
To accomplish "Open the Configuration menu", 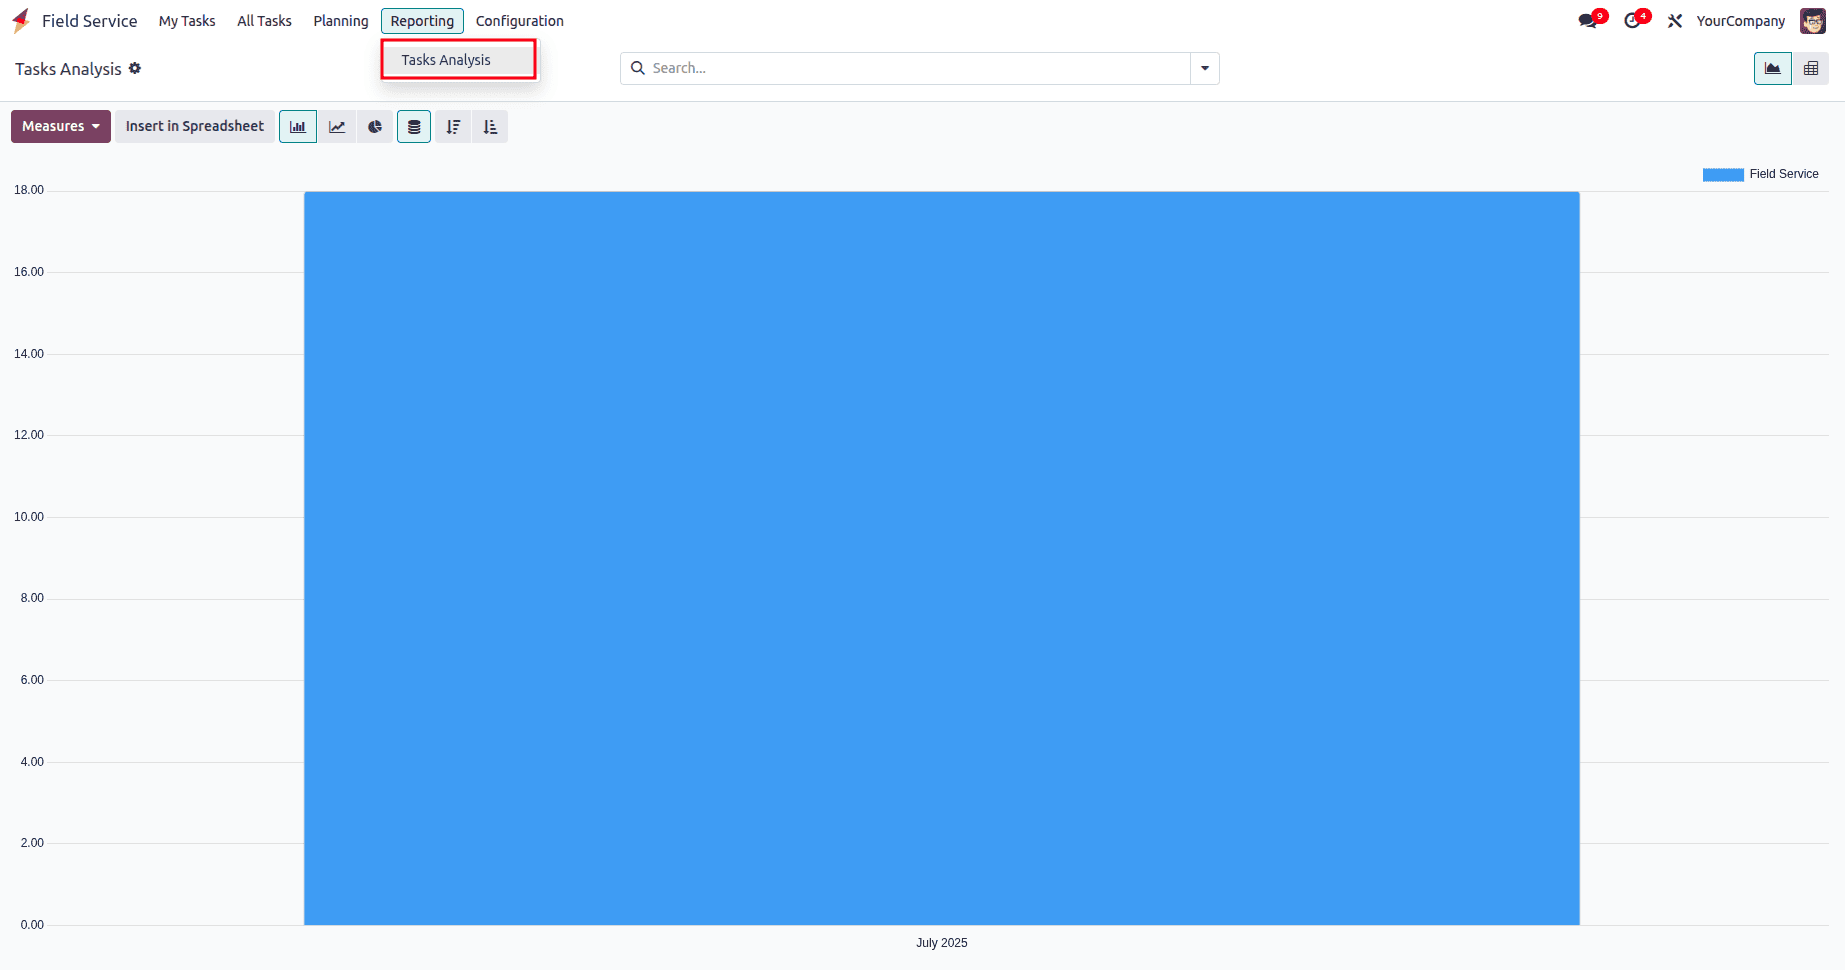I will coord(520,21).
